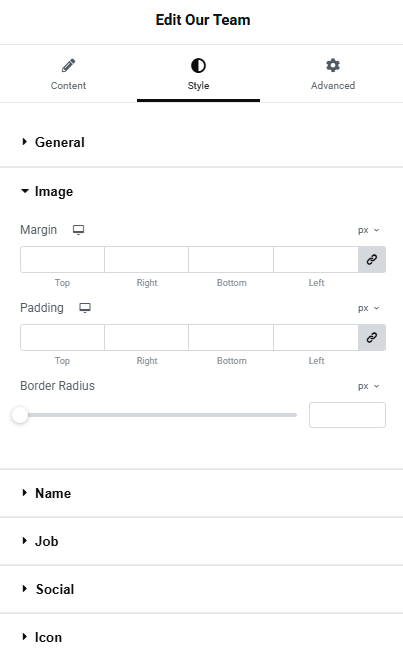Click the half-circle Style icon

pyautogui.click(x=198, y=65)
